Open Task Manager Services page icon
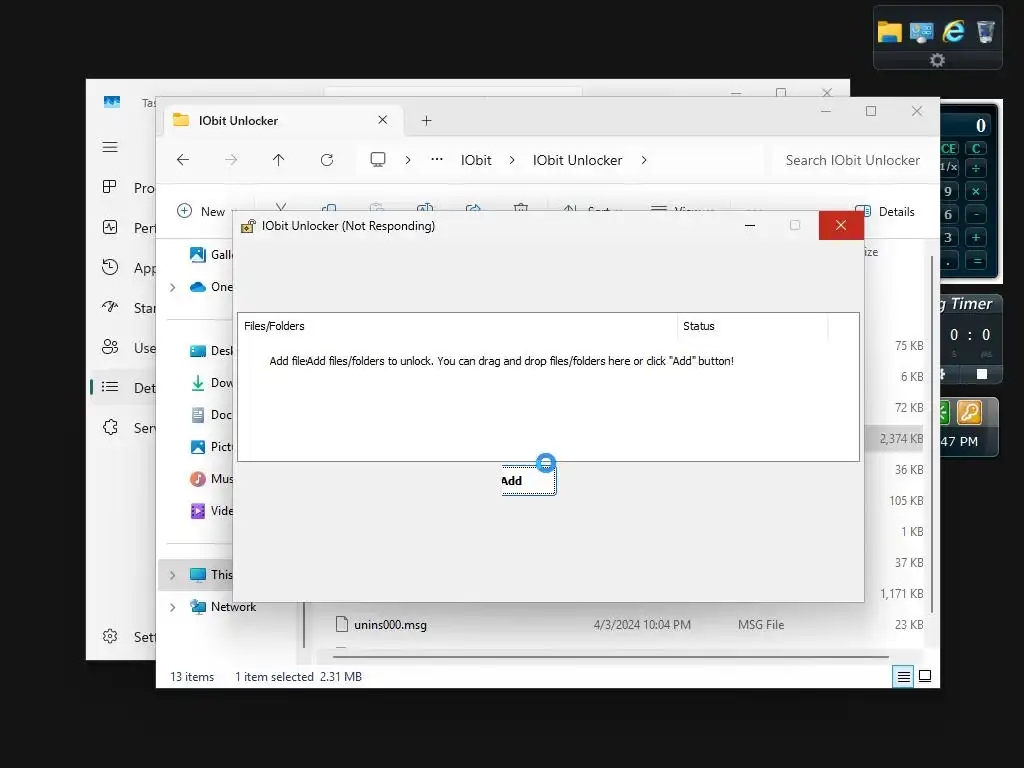This screenshot has width=1024, height=768. (110, 427)
